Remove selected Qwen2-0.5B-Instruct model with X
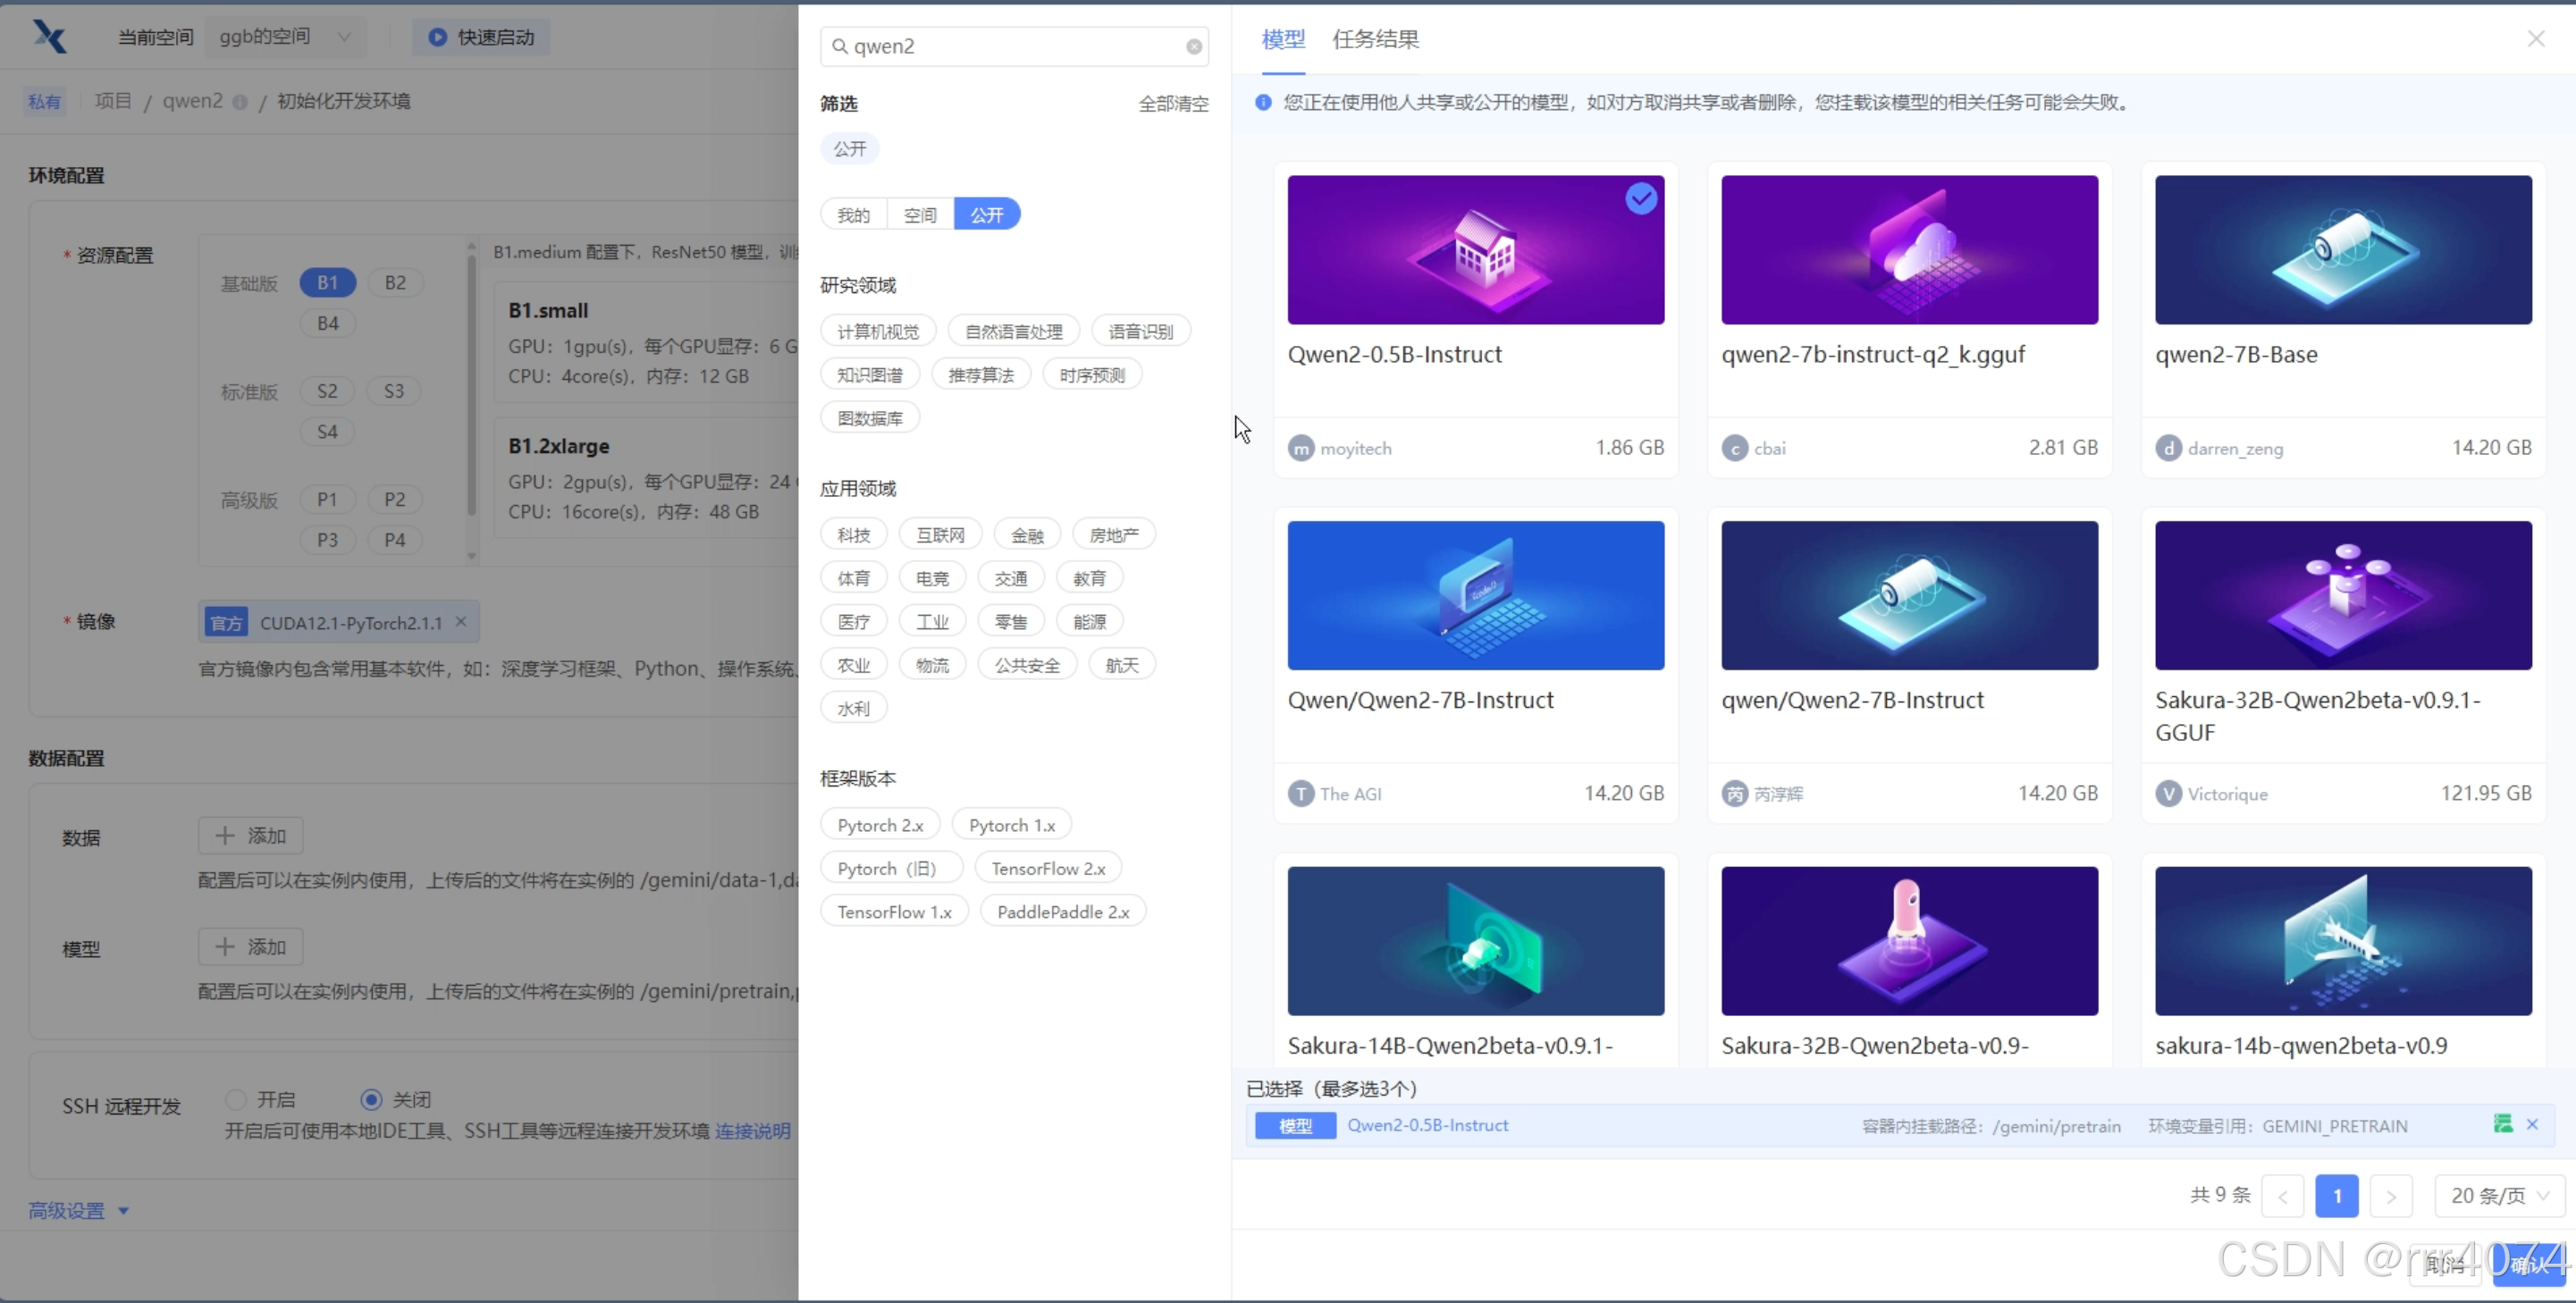This screenshot has height=1303, width=2576. (x=2532, y=1125)
